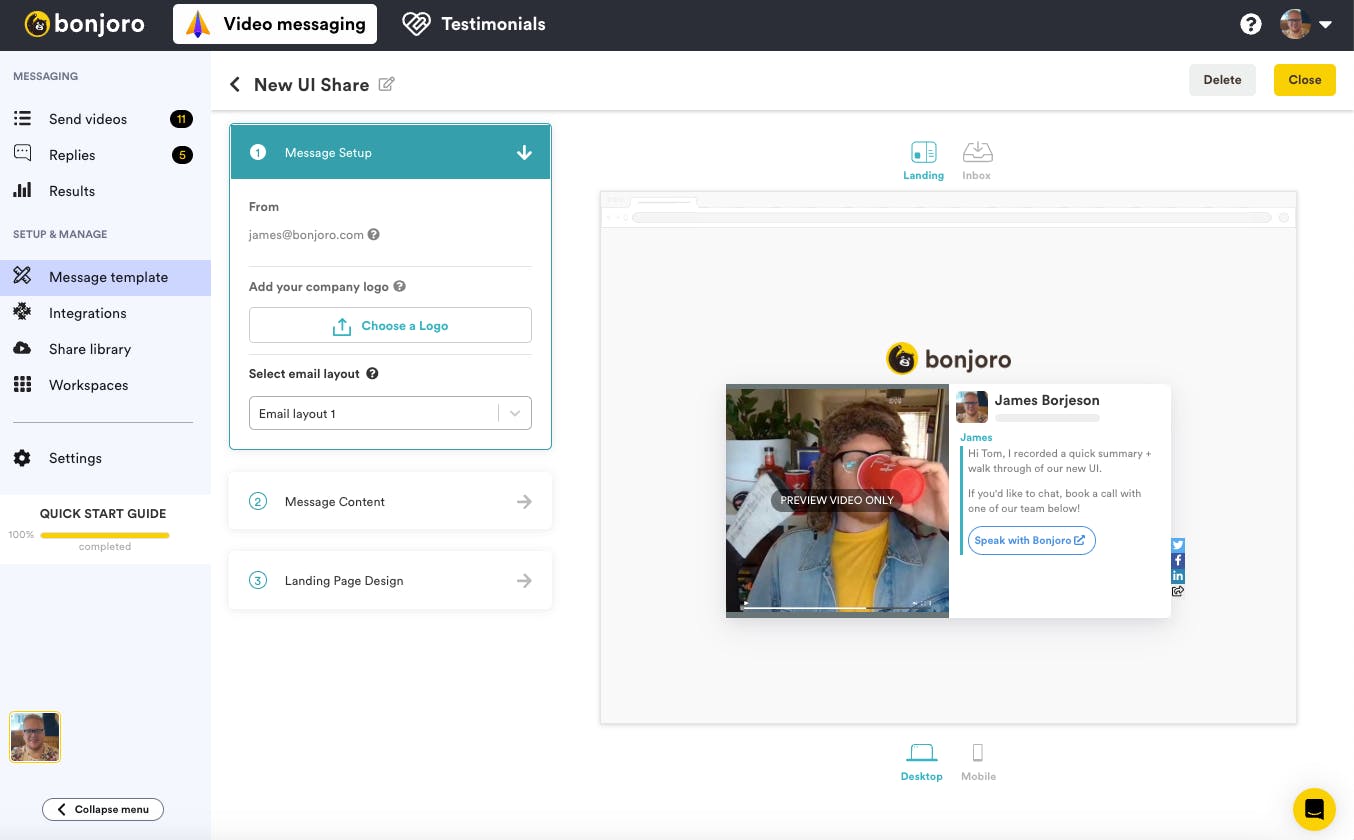Switch preview to Desktop view
The width and height of the screenshot is (1354, 840).
921,762
